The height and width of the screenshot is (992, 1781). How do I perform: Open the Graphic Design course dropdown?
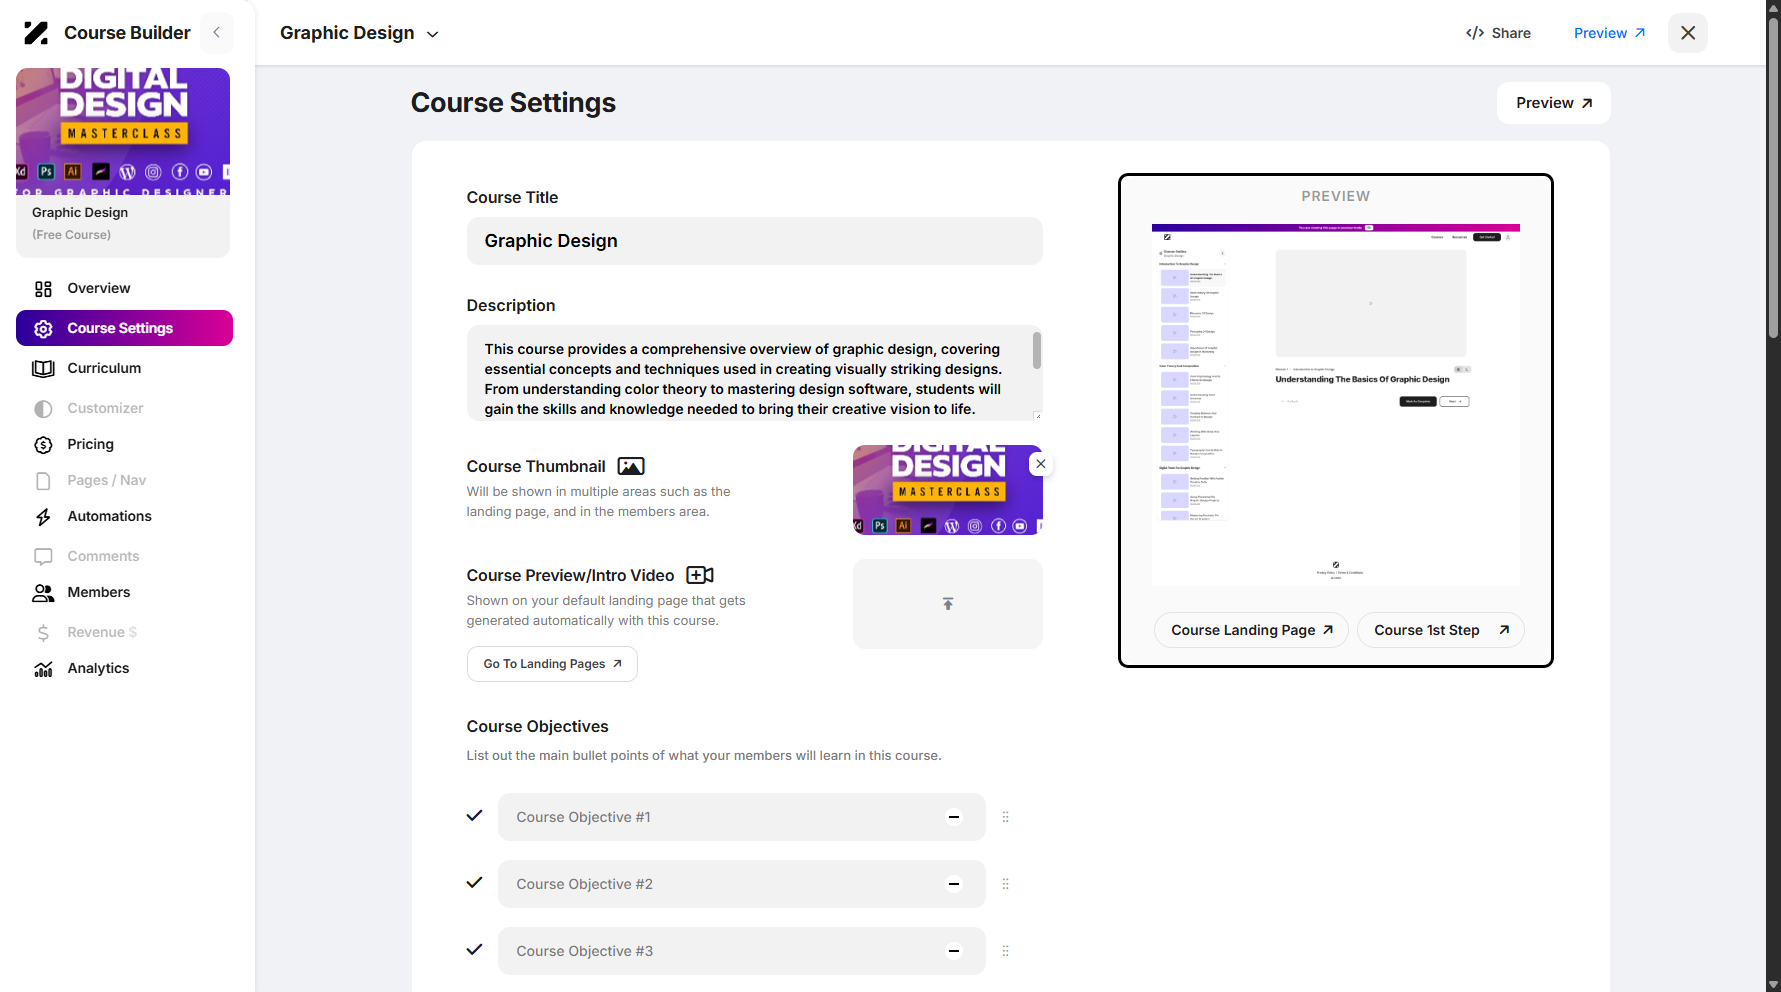point(359,33)
